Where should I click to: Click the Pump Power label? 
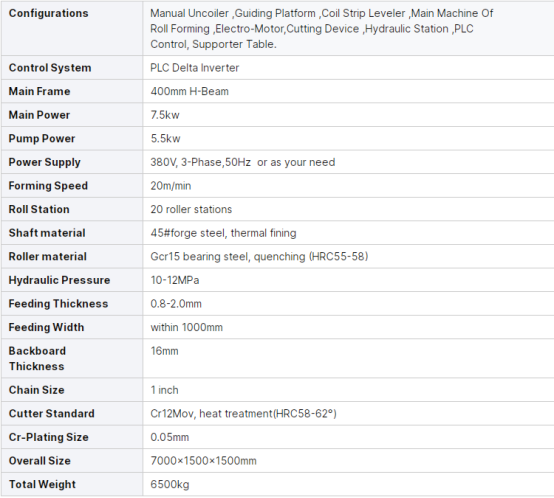click(42, 139)
